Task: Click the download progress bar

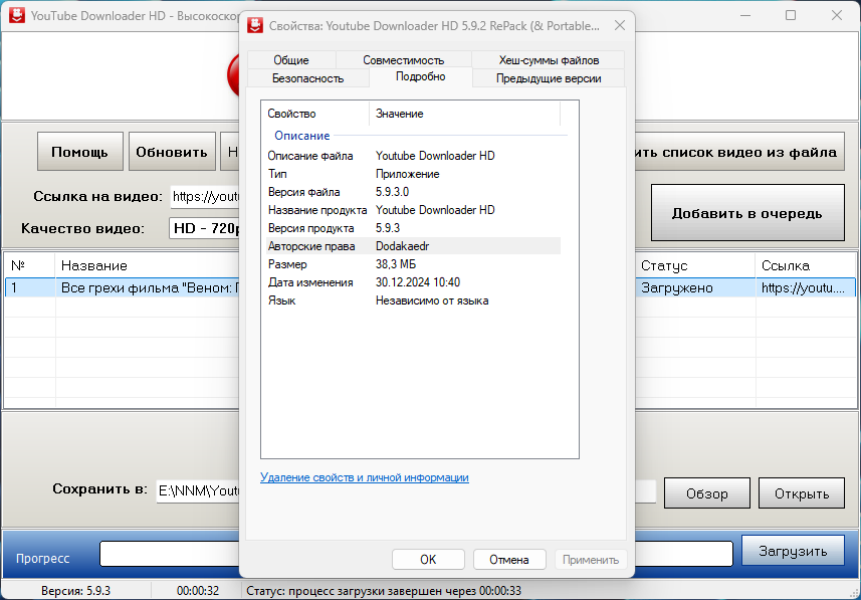Action: 169,554
